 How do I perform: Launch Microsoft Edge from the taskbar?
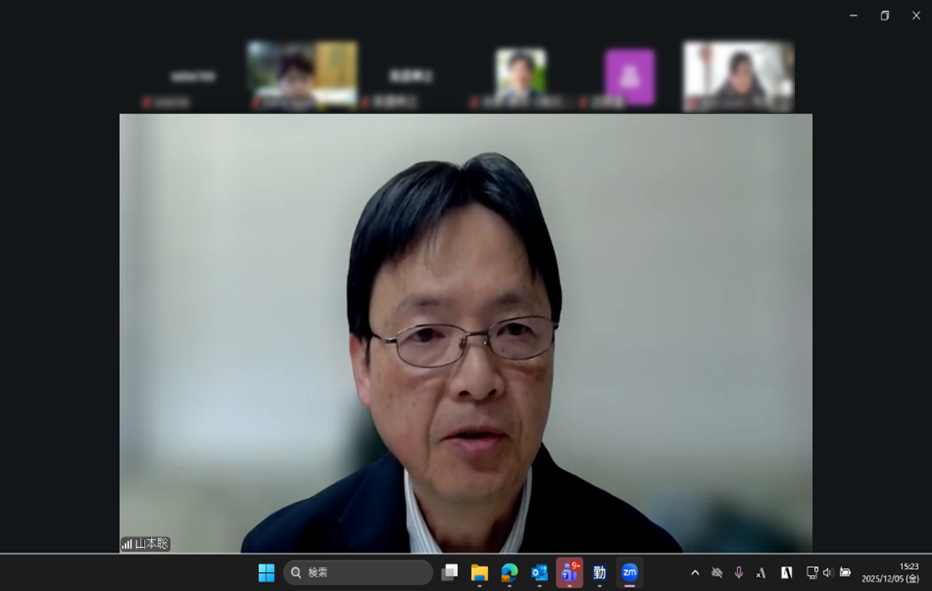coord(510,573)
